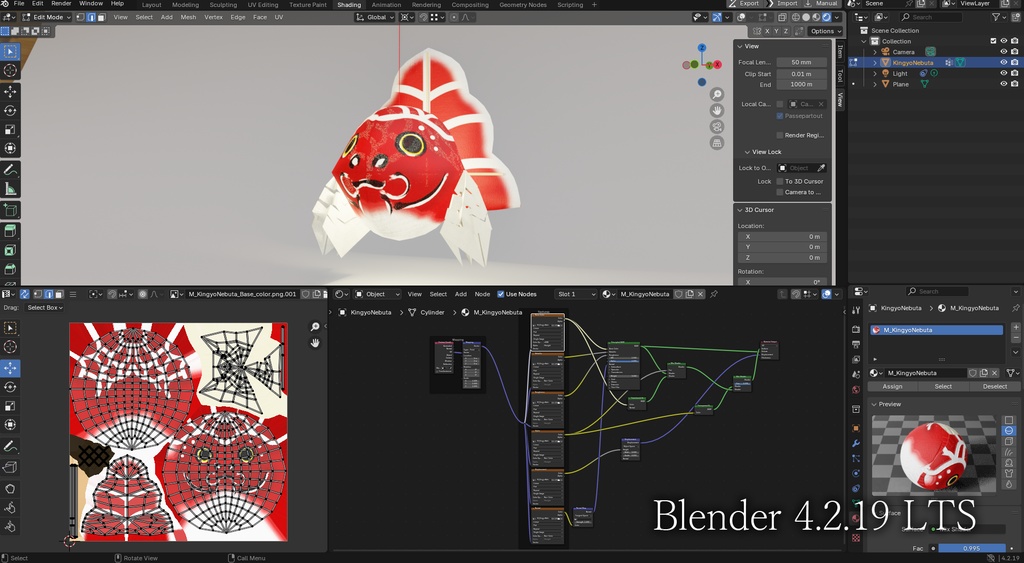The height and width of the screenshot is (563, 1024).
Task: Toggle Local Camera checkbox
Action: [x=780, y=104]
